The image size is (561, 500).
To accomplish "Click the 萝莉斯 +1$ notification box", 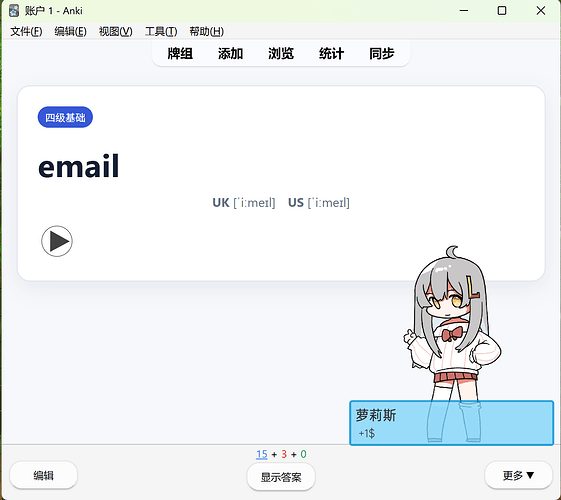I will click(x=452, y=423).
